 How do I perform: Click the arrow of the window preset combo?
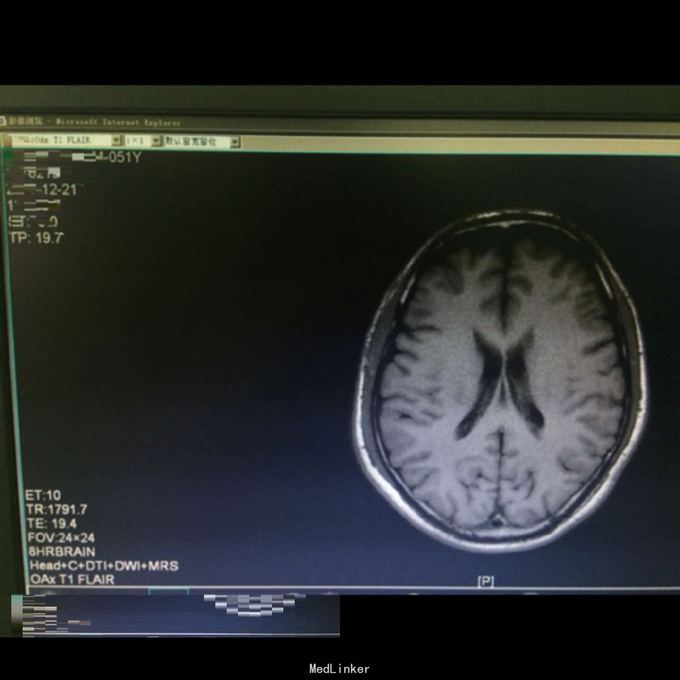[x=235, y=142]
